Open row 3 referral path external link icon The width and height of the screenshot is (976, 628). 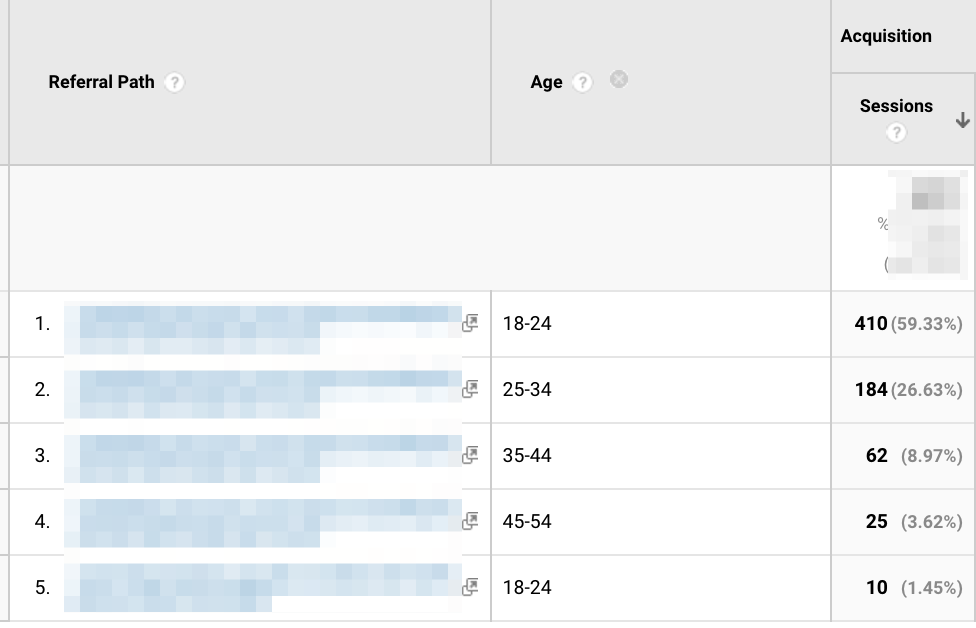pos(470,455)
